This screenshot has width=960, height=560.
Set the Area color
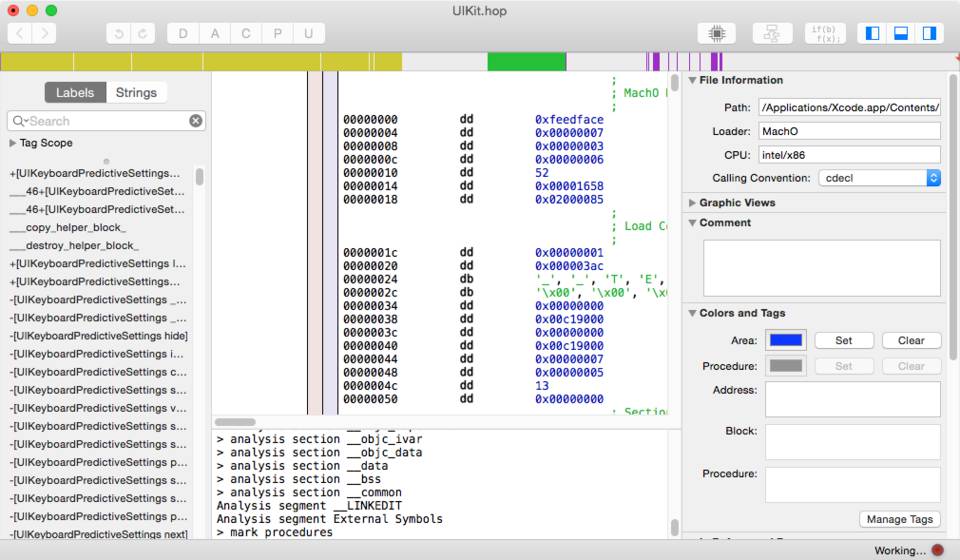(x=844, y=340)
